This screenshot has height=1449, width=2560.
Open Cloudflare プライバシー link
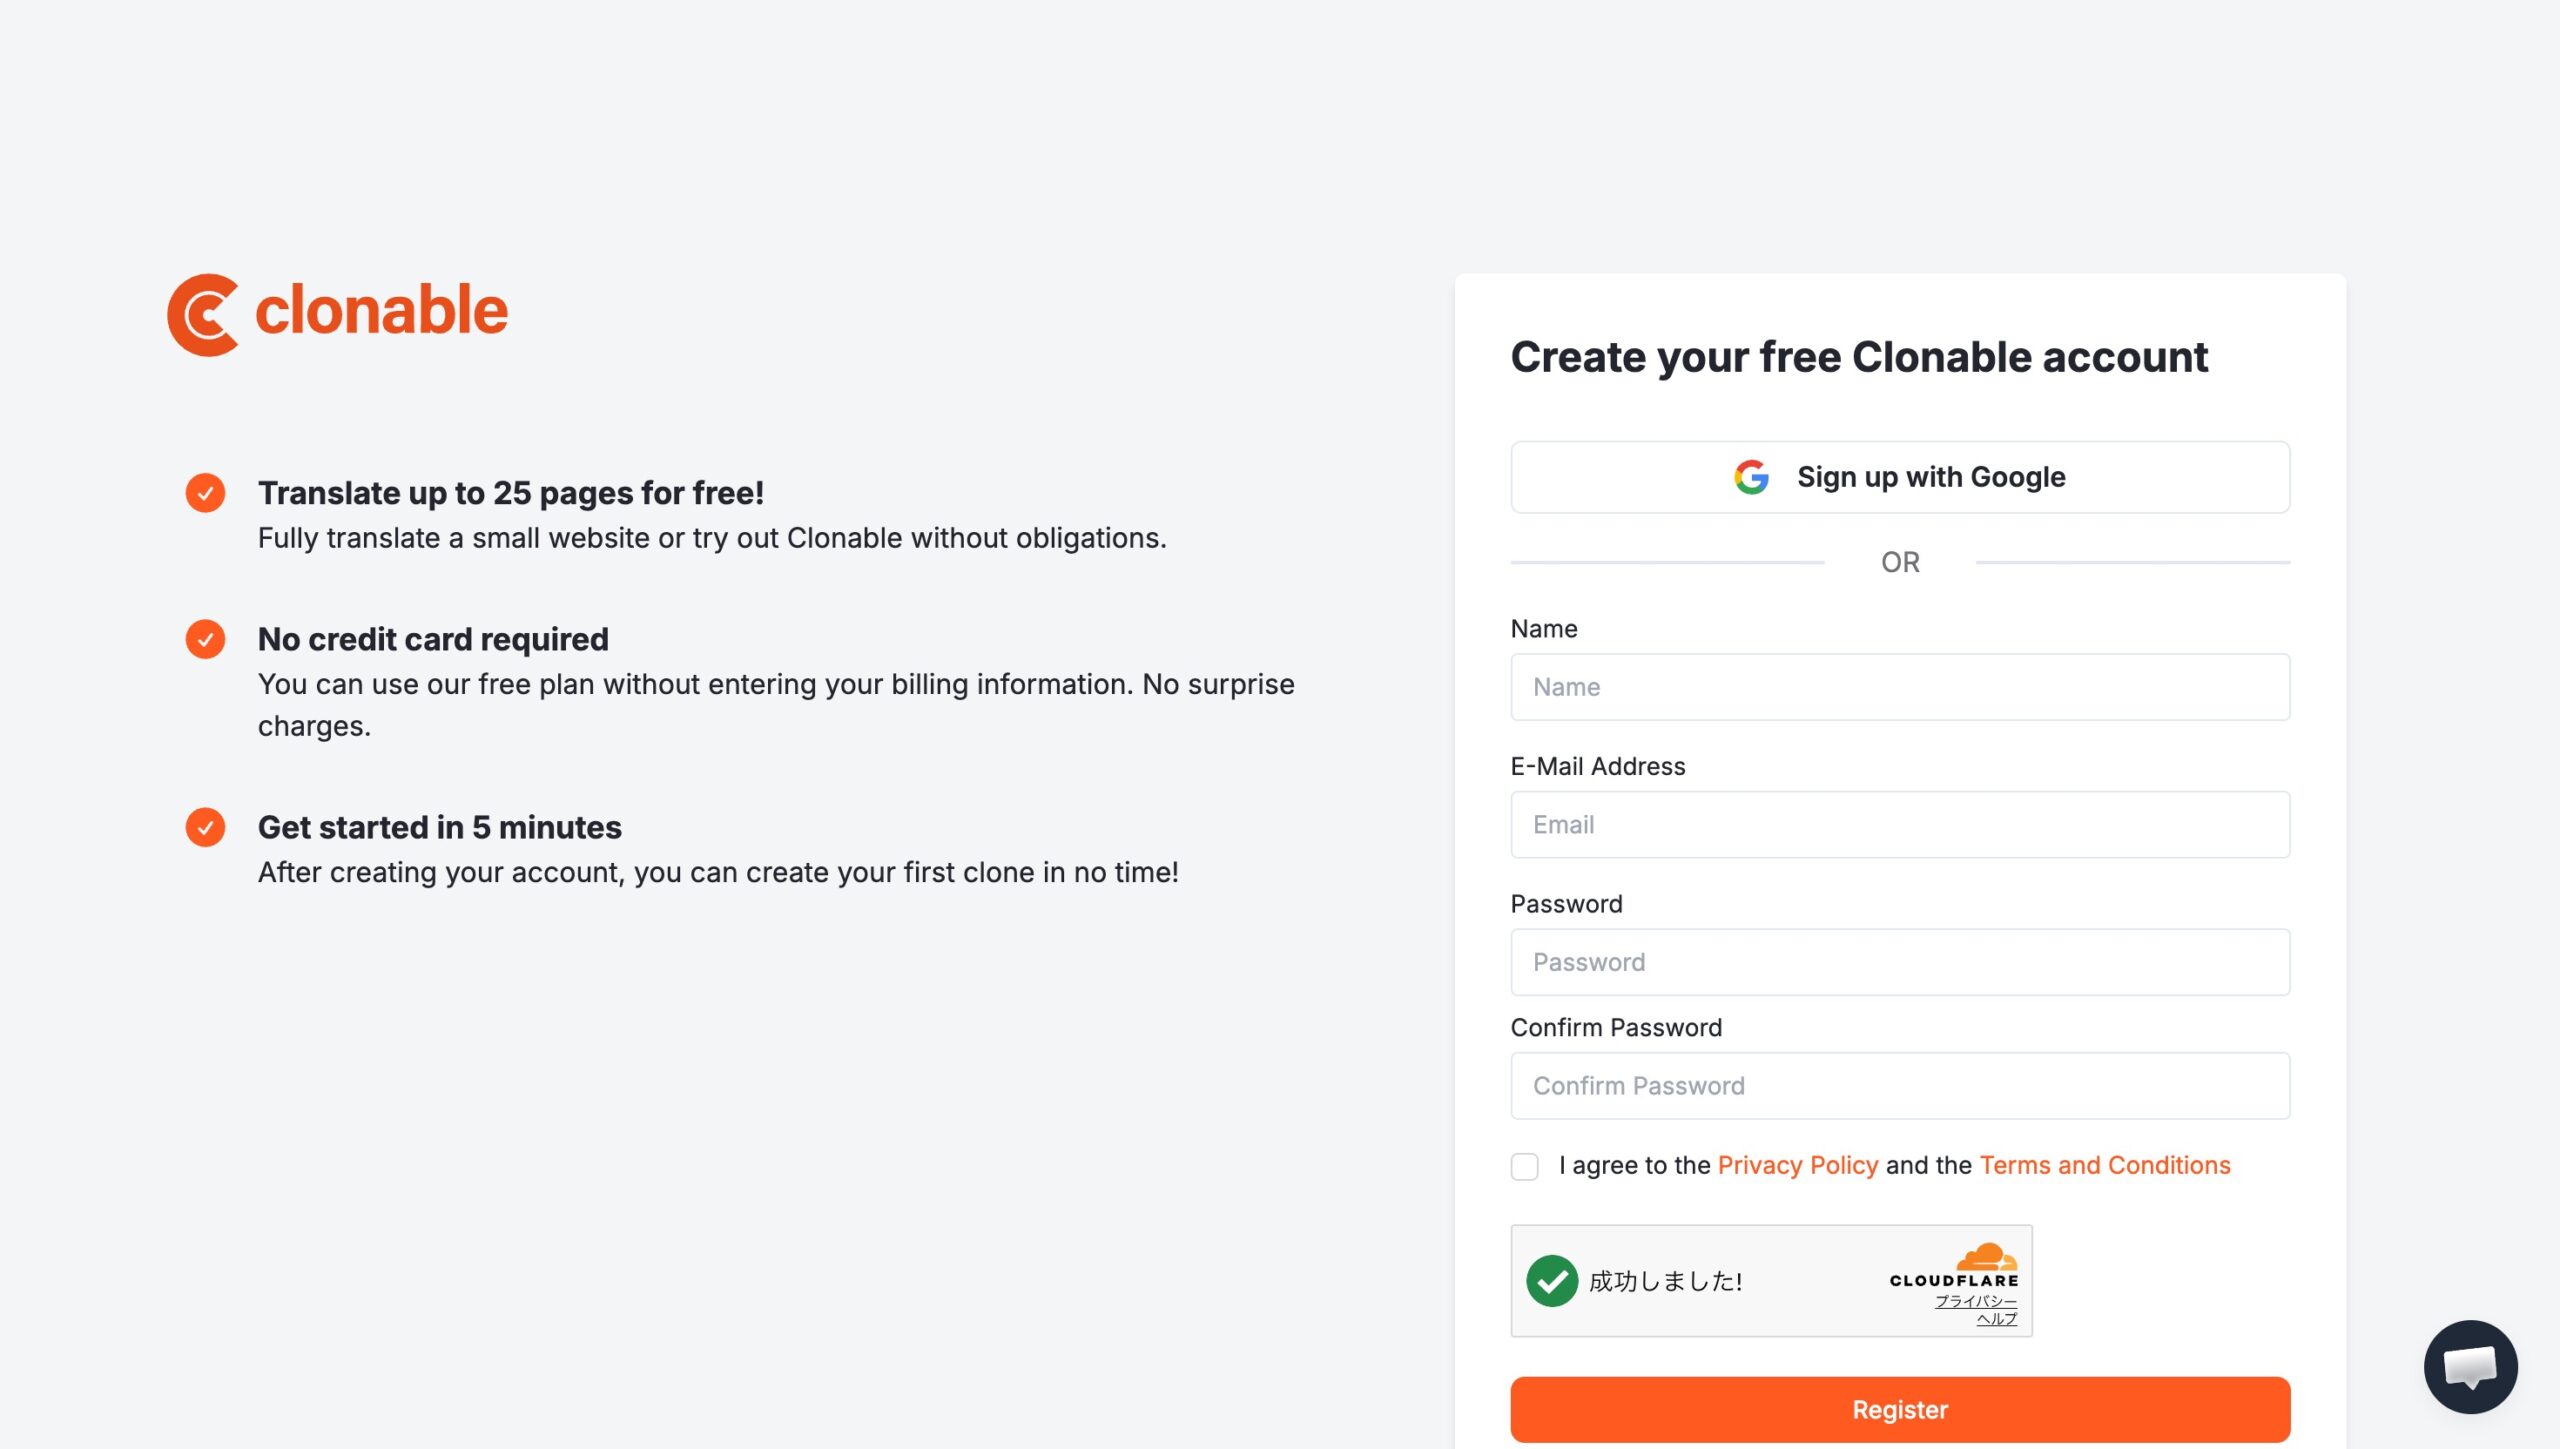pos(1976,1301)
